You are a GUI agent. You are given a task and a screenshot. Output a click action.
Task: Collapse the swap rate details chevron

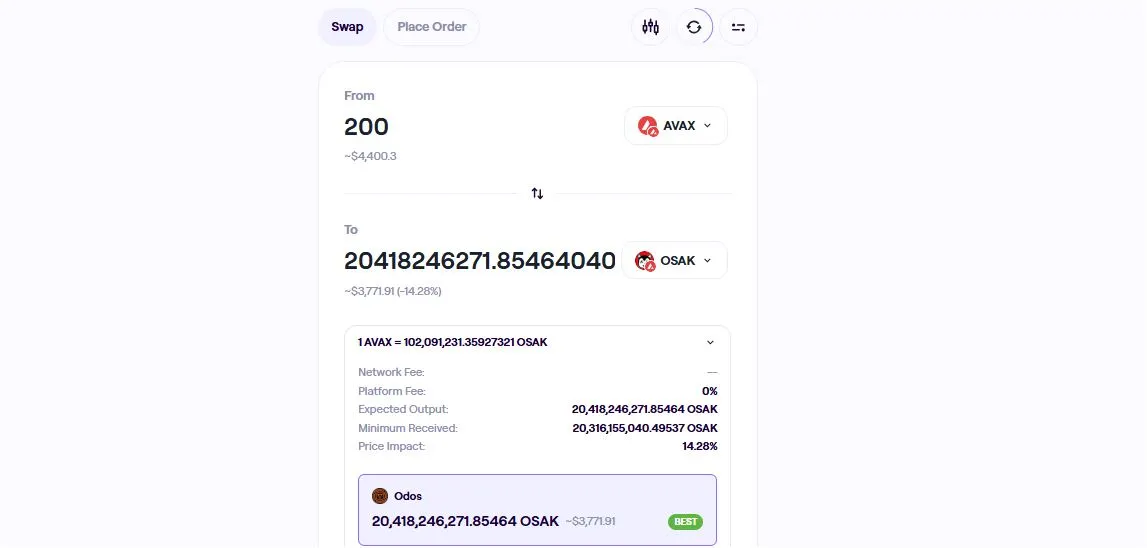(710, 342)
